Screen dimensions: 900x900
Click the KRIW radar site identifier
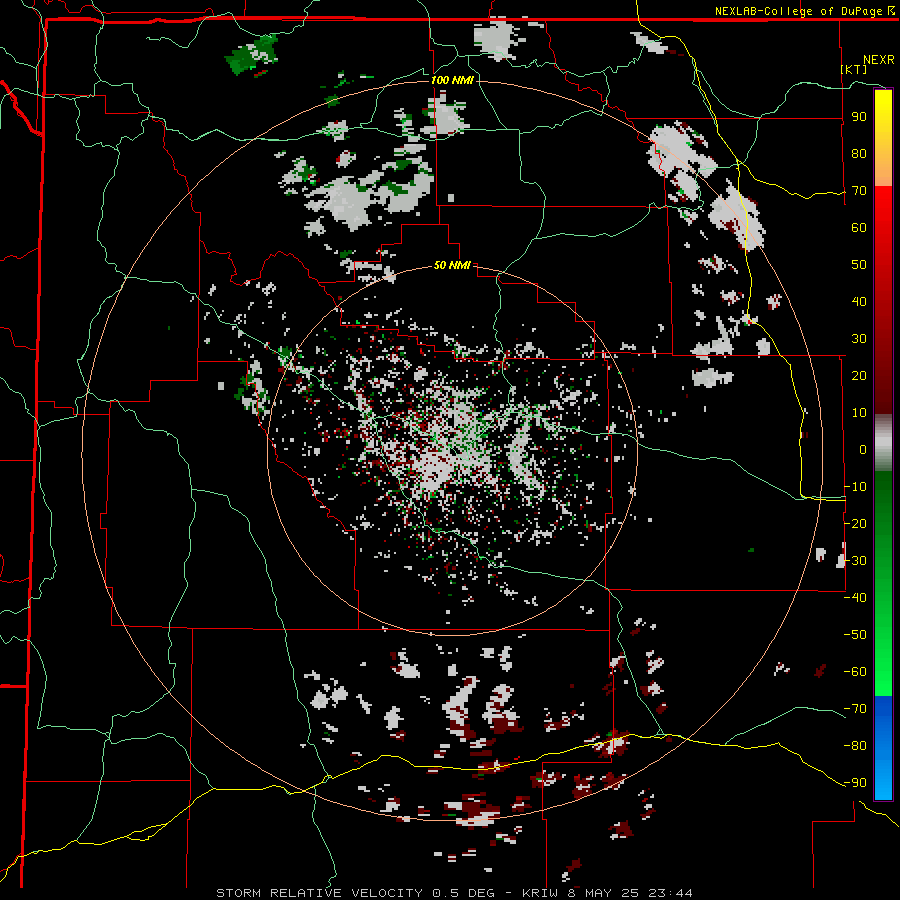point(540,893)
